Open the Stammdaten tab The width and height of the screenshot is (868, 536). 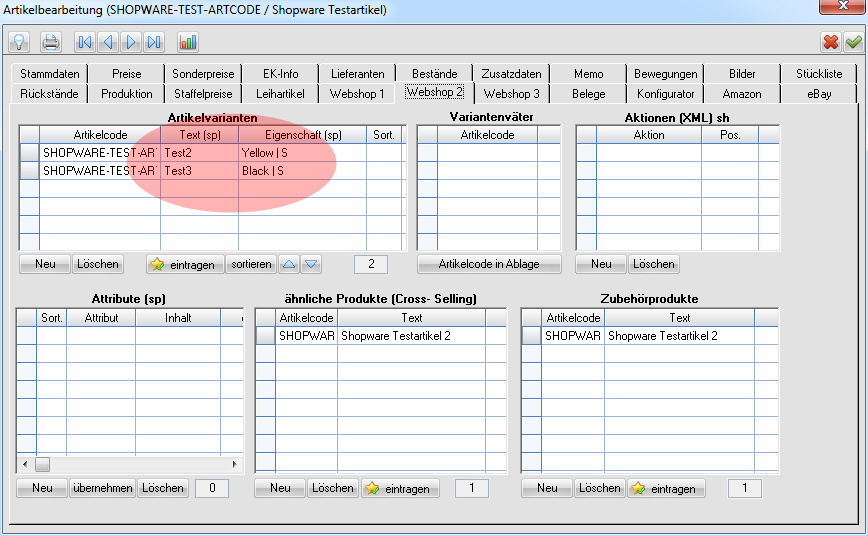tap(49, 74)
